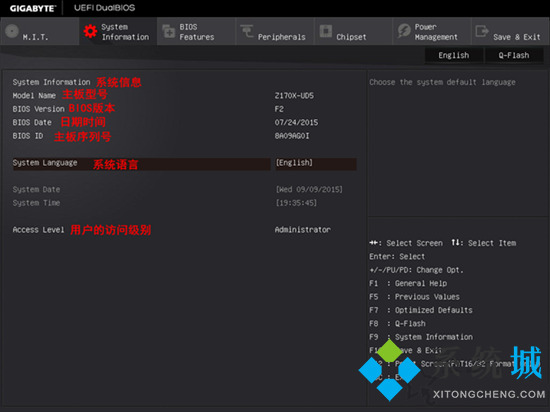550x412 pixels.
Task: Open the BIOS Features tab
Action: coord(196,32)
